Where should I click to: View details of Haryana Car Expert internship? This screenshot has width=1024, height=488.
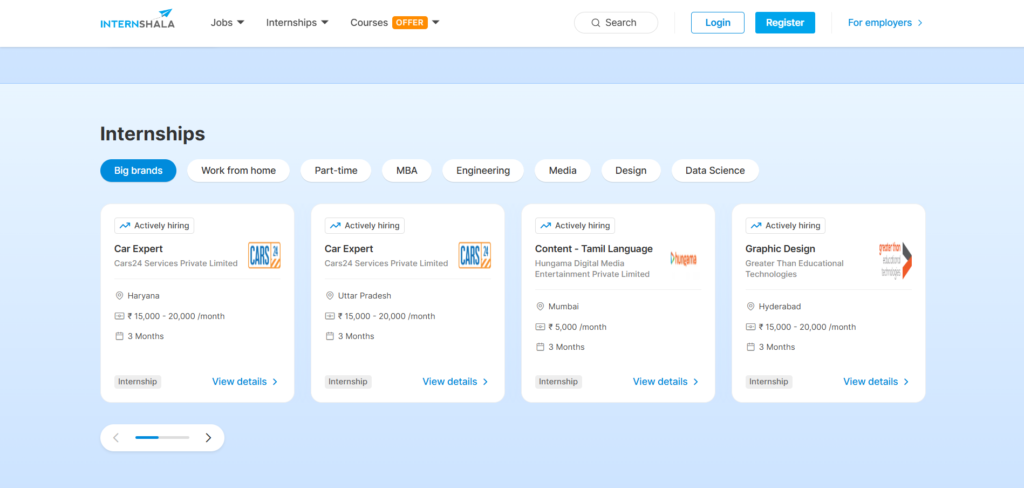245,382
